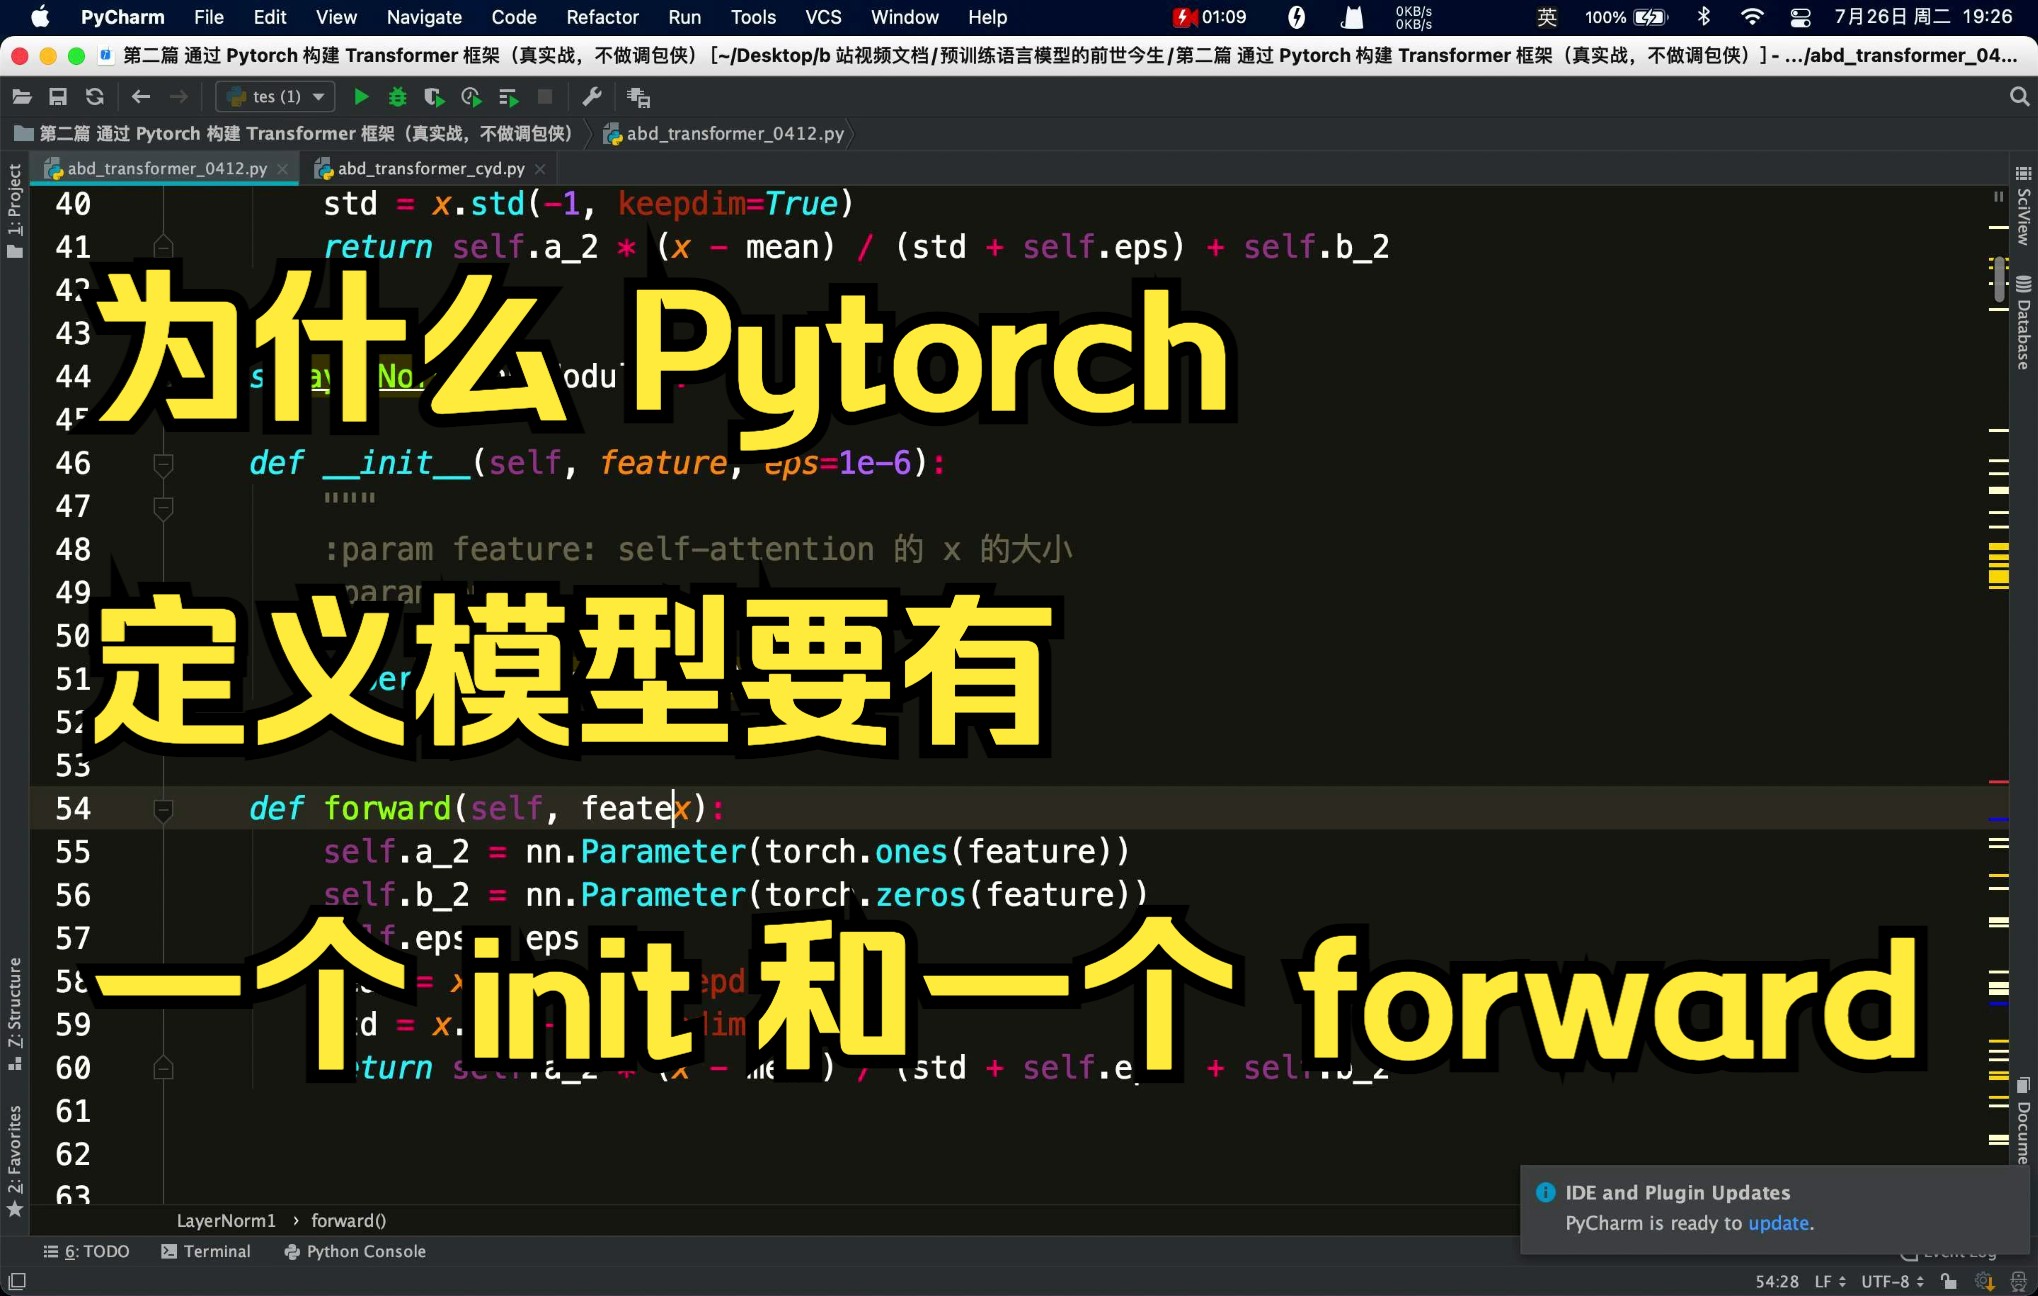Open the search everywhere magnifier
This screenshot has height=1296, width=2038.
click(x=2019, y=96)
